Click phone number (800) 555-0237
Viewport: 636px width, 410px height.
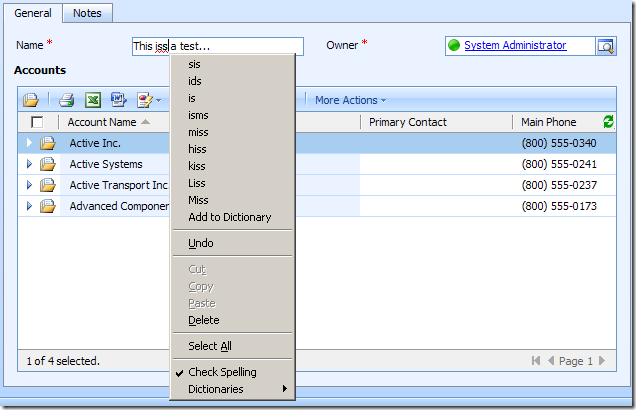coord(559,185)
